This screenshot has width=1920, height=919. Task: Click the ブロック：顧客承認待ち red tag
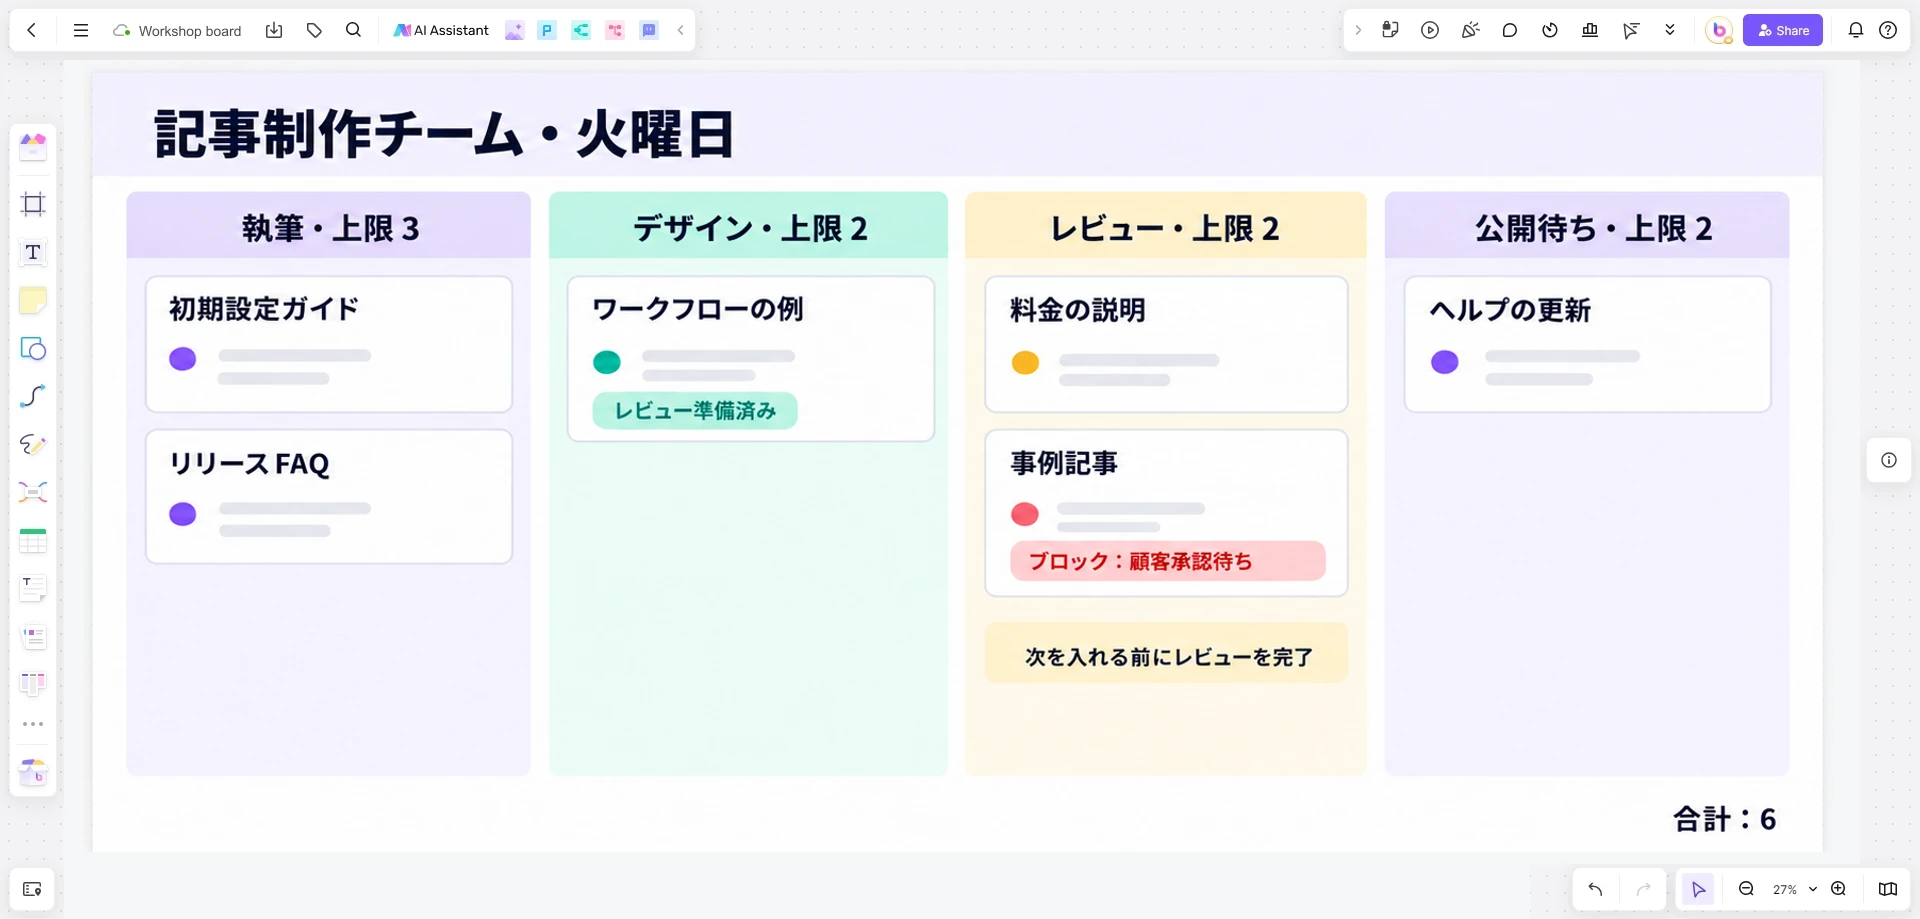(1168, 561)
